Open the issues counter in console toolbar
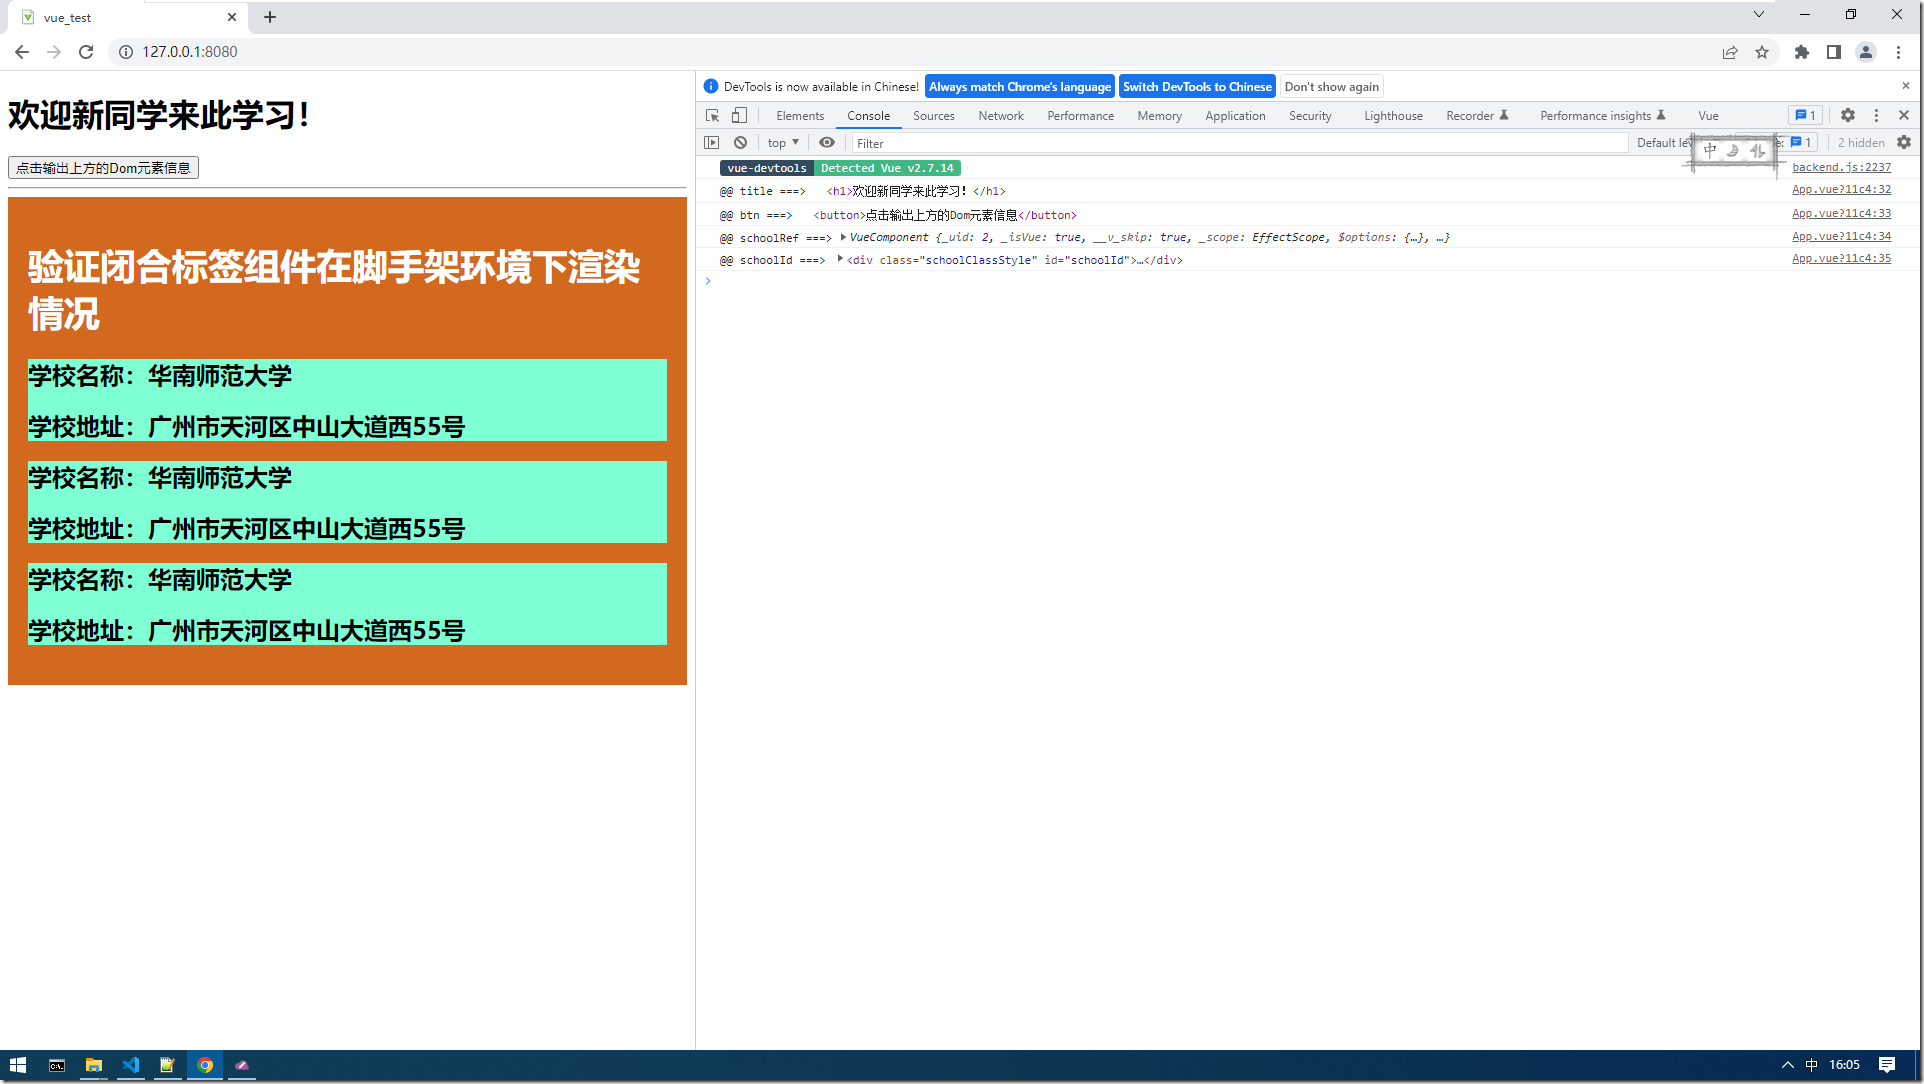Screen dimensions: 1924x1084 1801,143
